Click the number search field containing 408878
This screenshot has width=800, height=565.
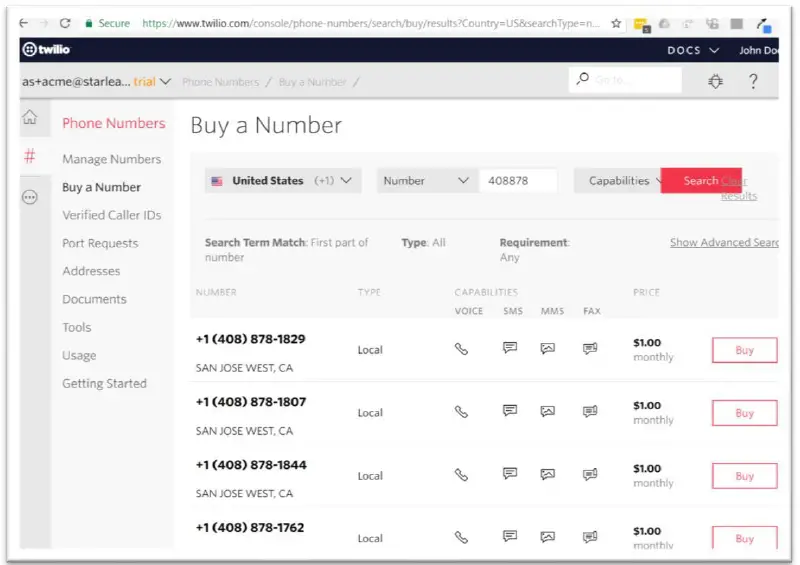click(518, 181)
